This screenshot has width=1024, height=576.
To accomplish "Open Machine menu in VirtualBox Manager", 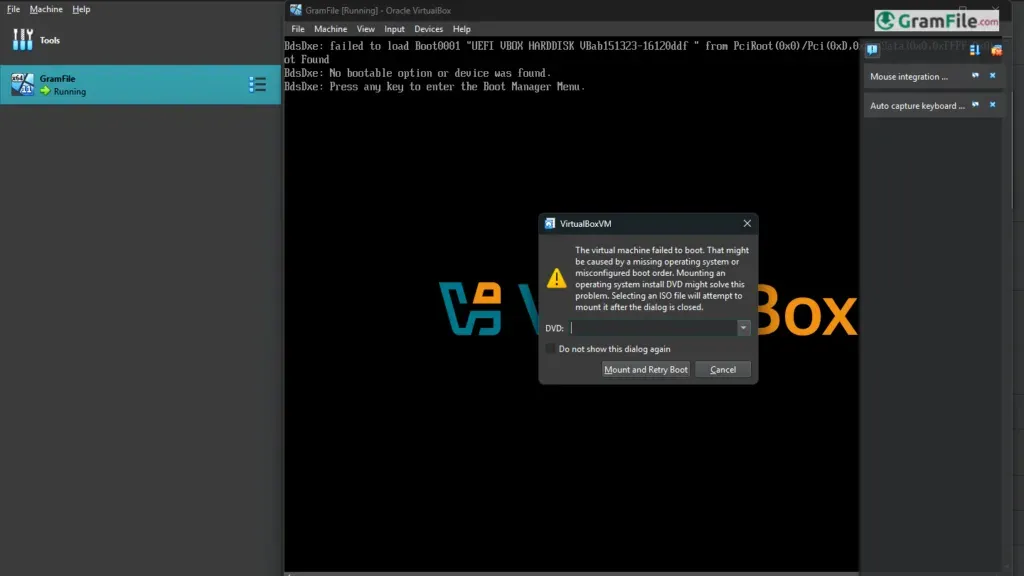I will point(46,9).
